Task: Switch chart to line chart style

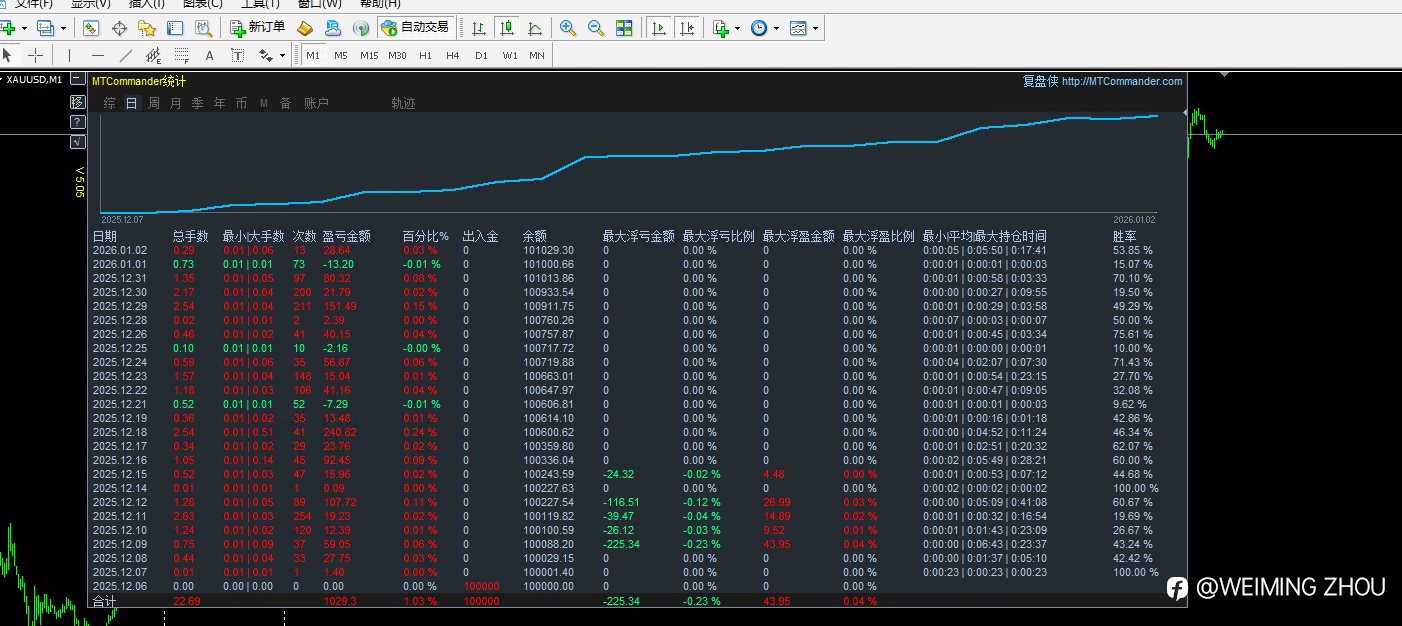Action: pos(535,28)
